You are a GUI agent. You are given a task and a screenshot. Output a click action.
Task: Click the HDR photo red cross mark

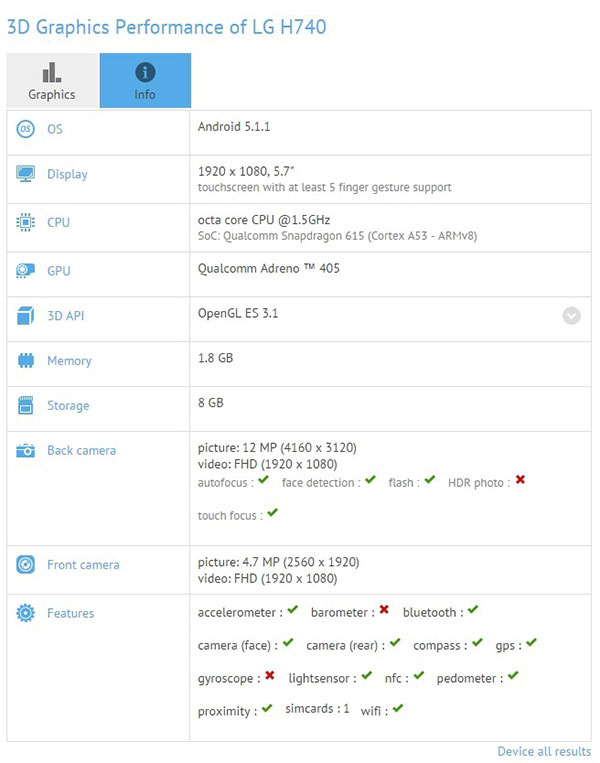click(x=520, y=480)
